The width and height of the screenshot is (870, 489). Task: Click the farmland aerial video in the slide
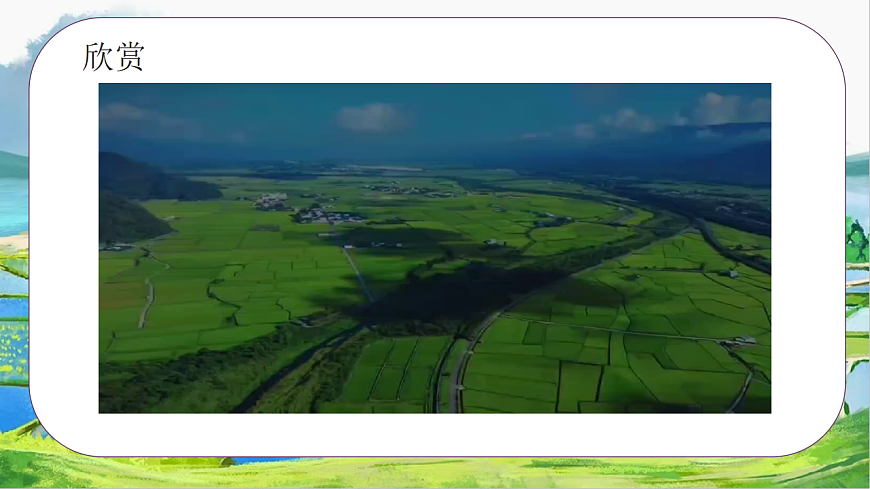[435, 247]
